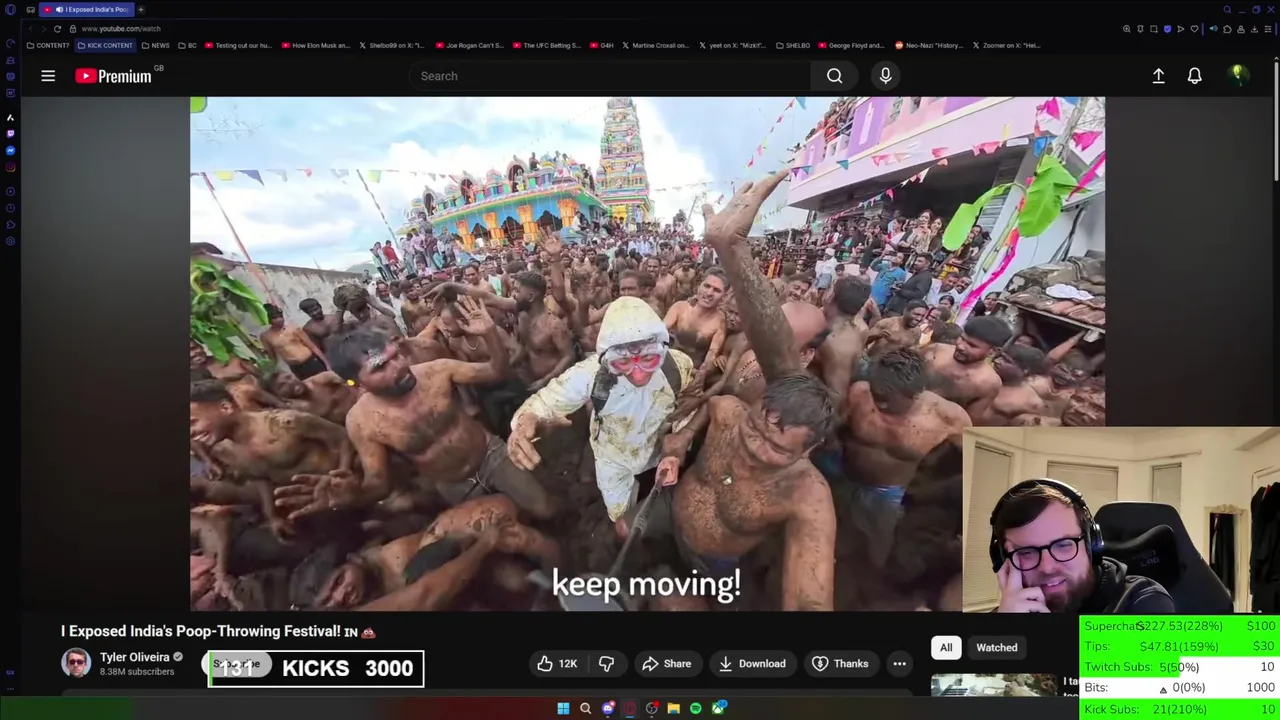Viewport: 1280px width, 720px height.
Task: Open workspaces icon beside tabs
Action: (30, 10)
